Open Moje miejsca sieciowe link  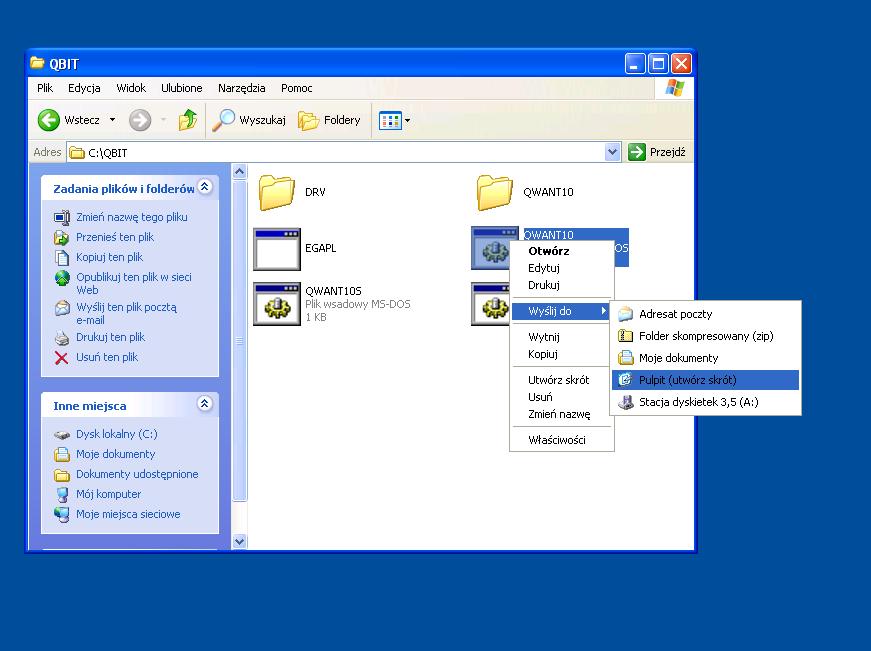128,514
